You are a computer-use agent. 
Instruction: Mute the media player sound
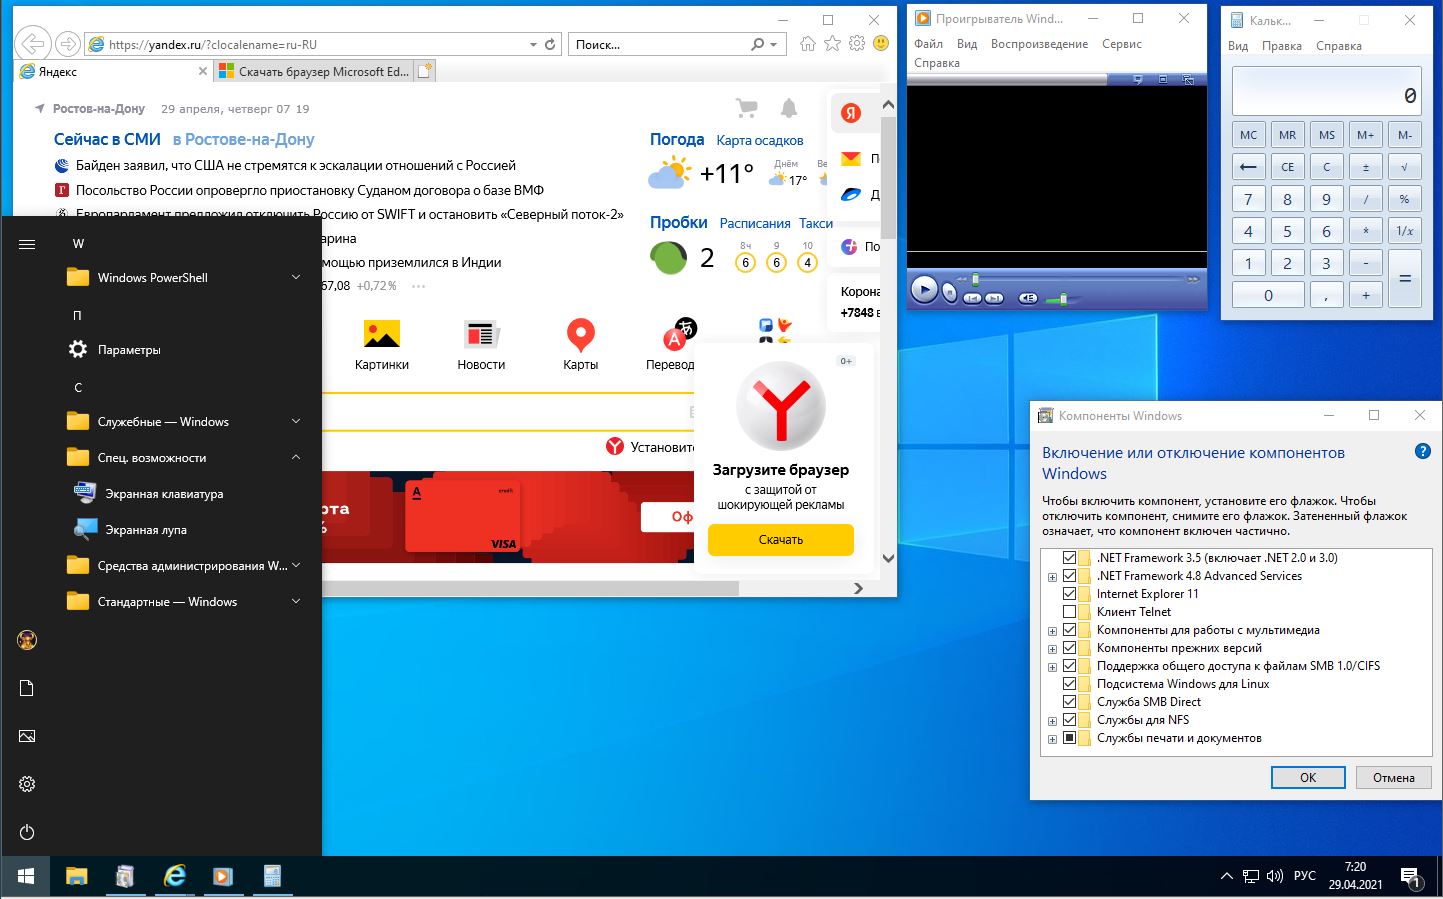pyautogui.click(x=1028, y=298)
